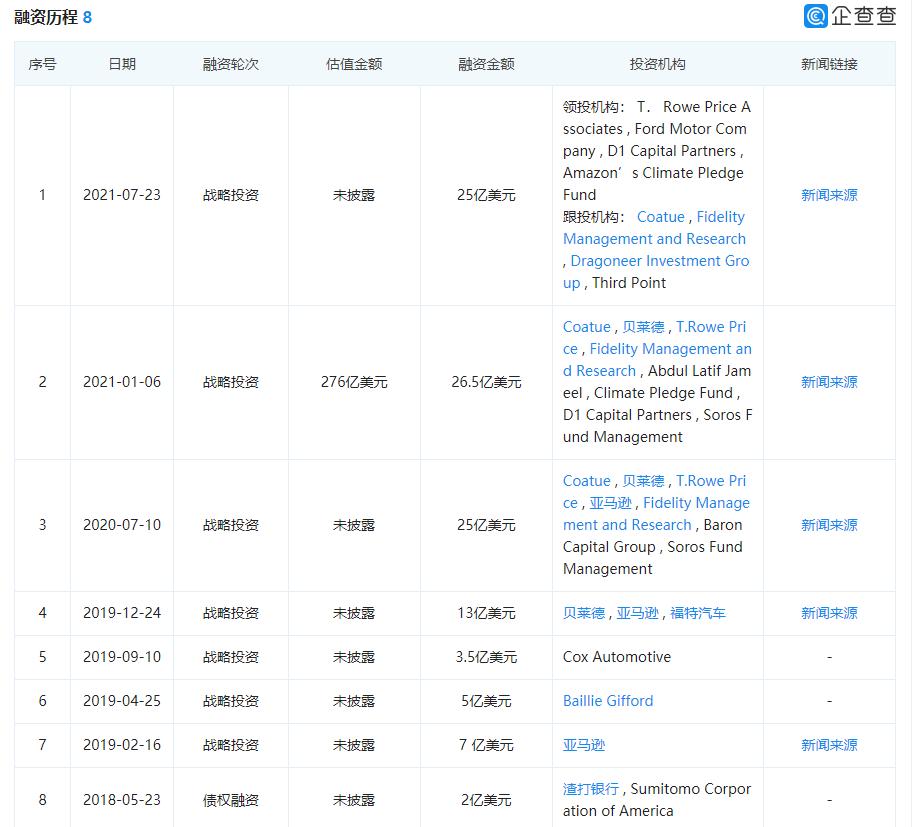Open 新闻来源 link for 2021-07-23 round
Image resolution: width=912 pixels, height=827 pixels.
(829, 195)
